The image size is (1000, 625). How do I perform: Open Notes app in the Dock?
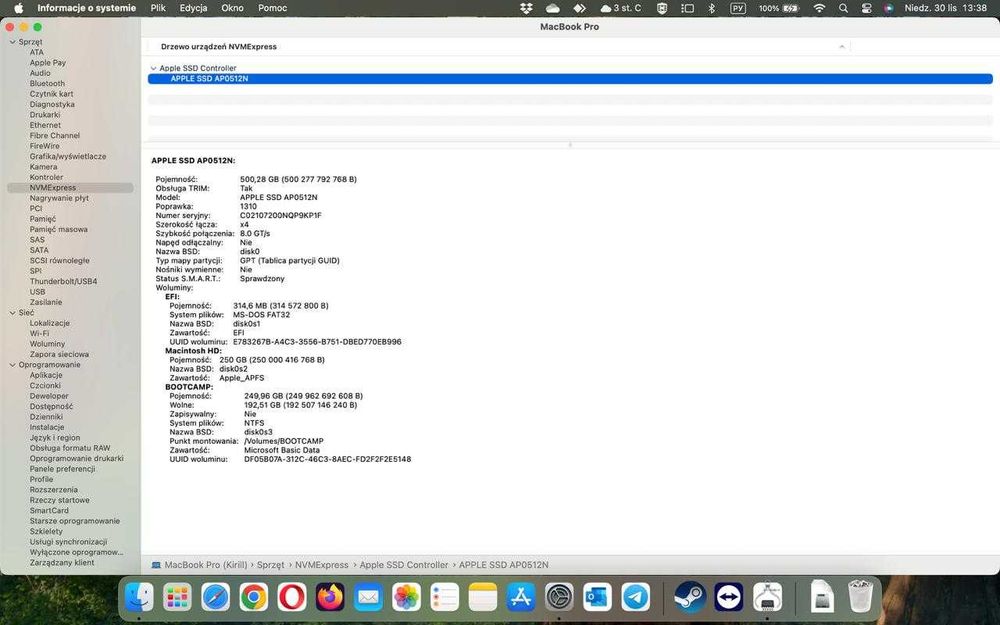[483, 598]
